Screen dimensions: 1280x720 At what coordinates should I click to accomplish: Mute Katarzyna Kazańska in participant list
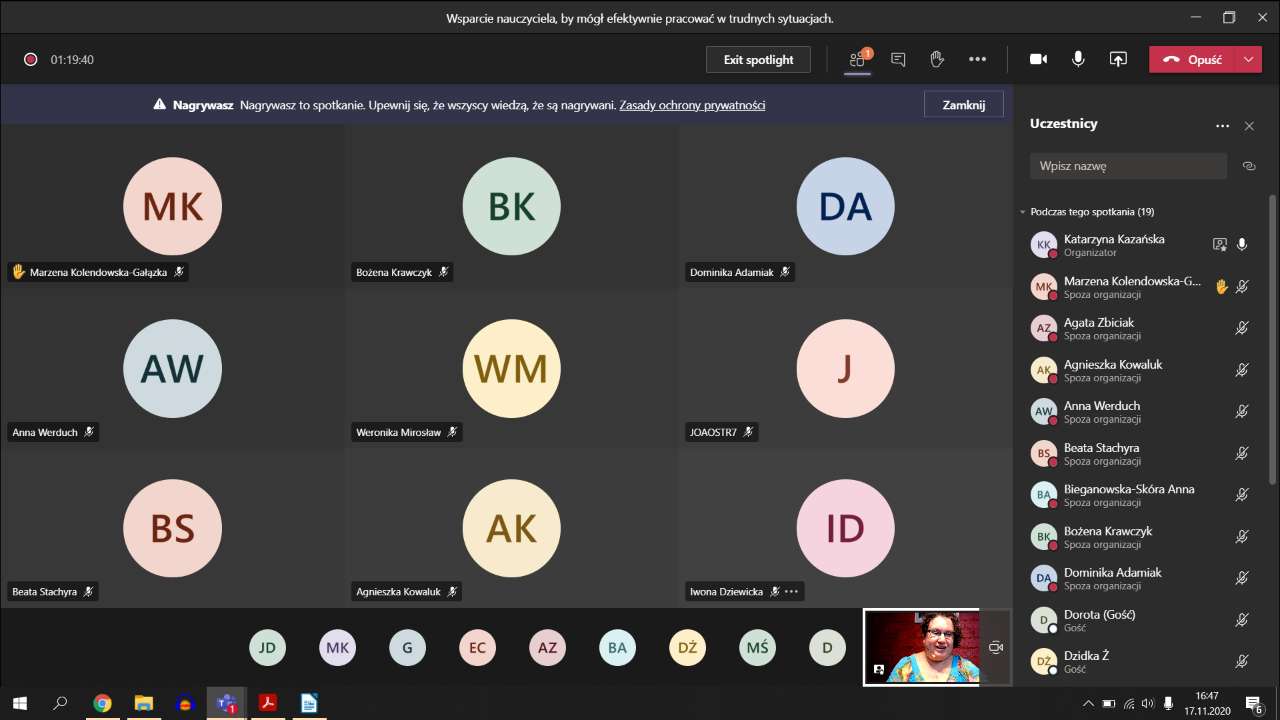click(1242, 244)
